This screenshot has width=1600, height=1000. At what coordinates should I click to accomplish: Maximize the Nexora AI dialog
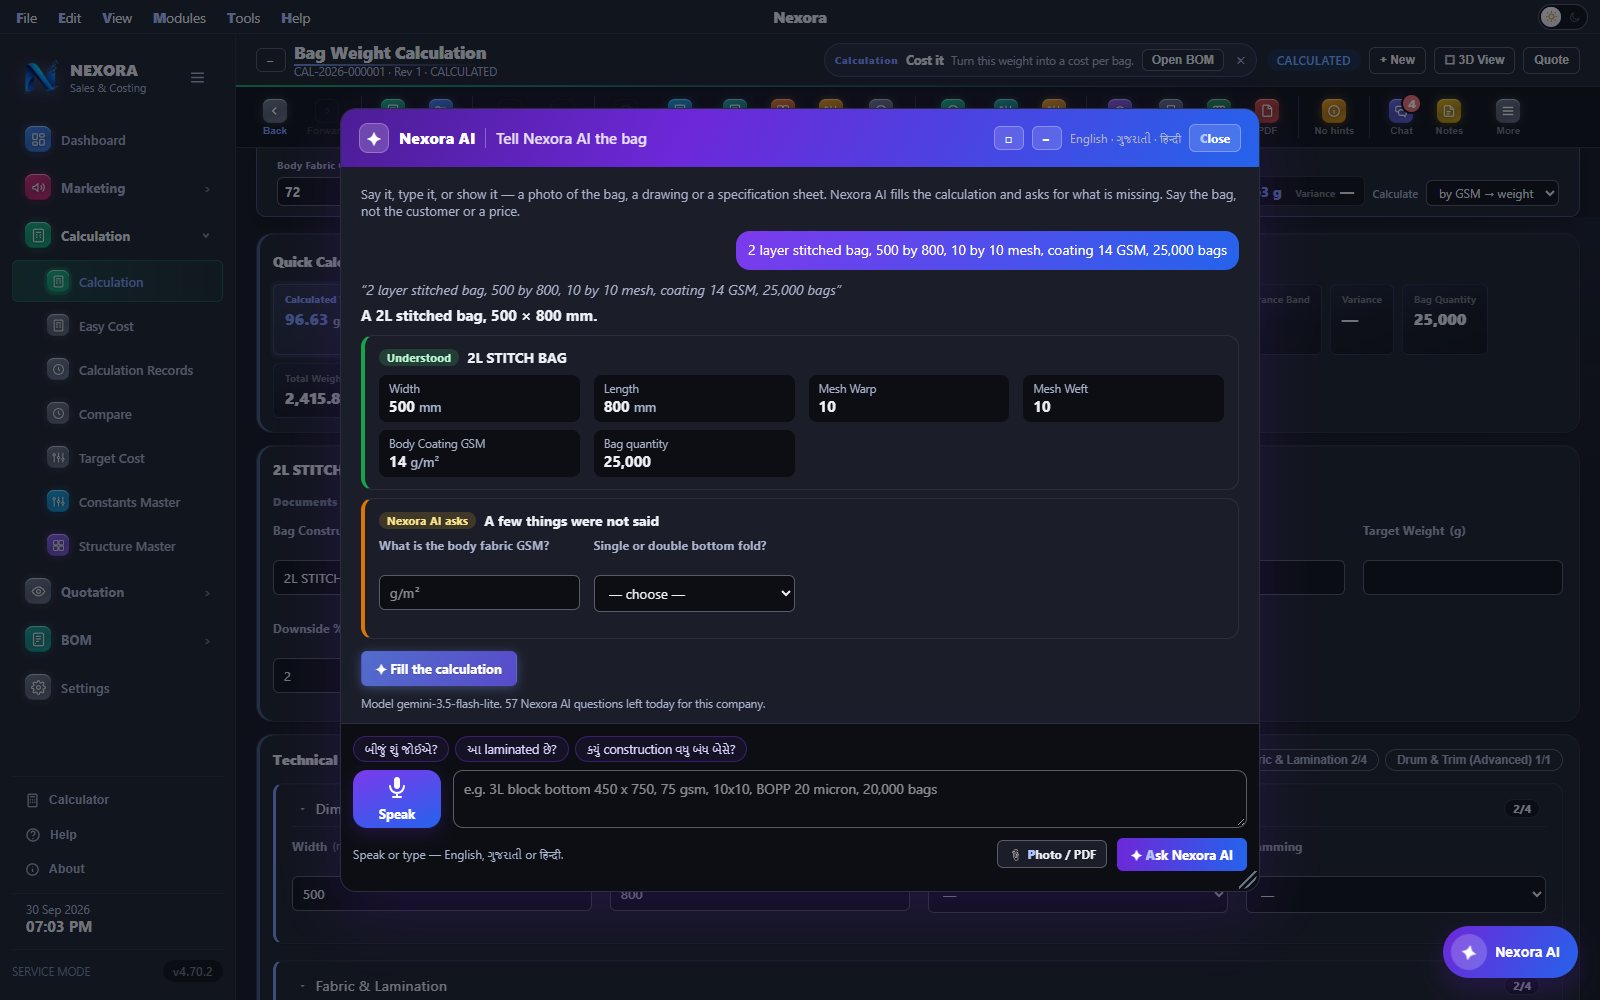[x=1008, y=139]
